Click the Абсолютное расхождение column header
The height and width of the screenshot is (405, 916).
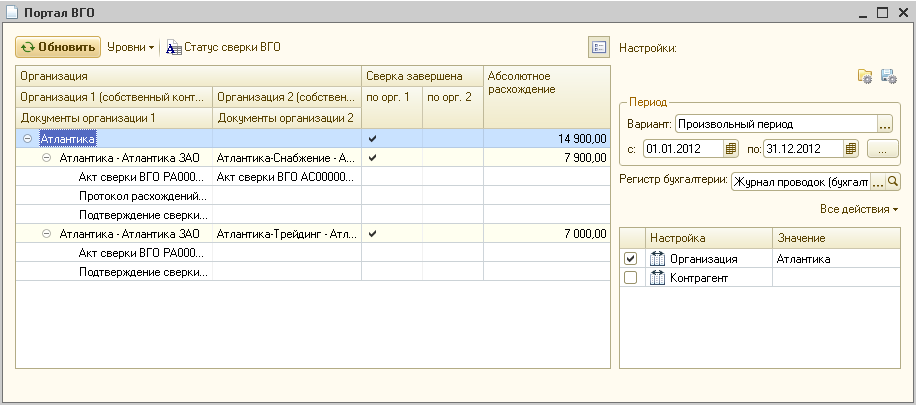tap(546, 83)
